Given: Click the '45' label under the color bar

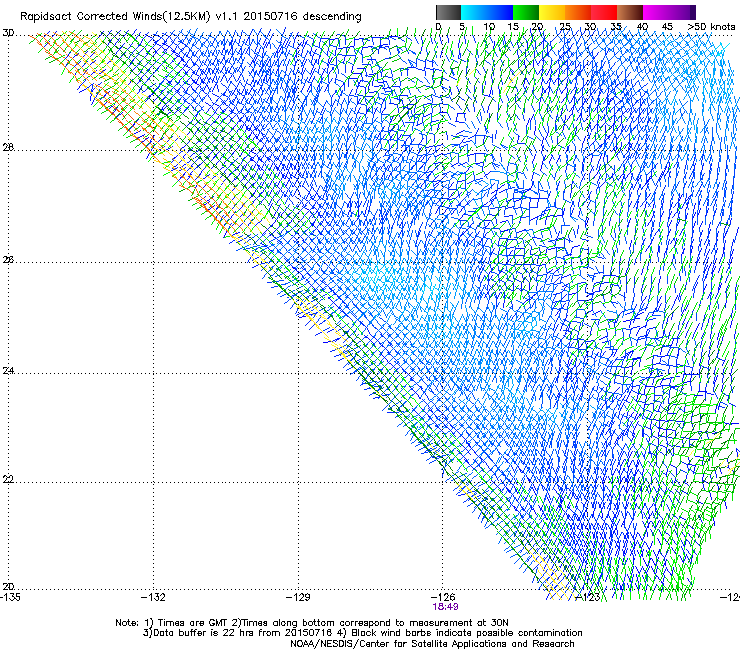Looking at the screenshot, I should click(667, 27).
